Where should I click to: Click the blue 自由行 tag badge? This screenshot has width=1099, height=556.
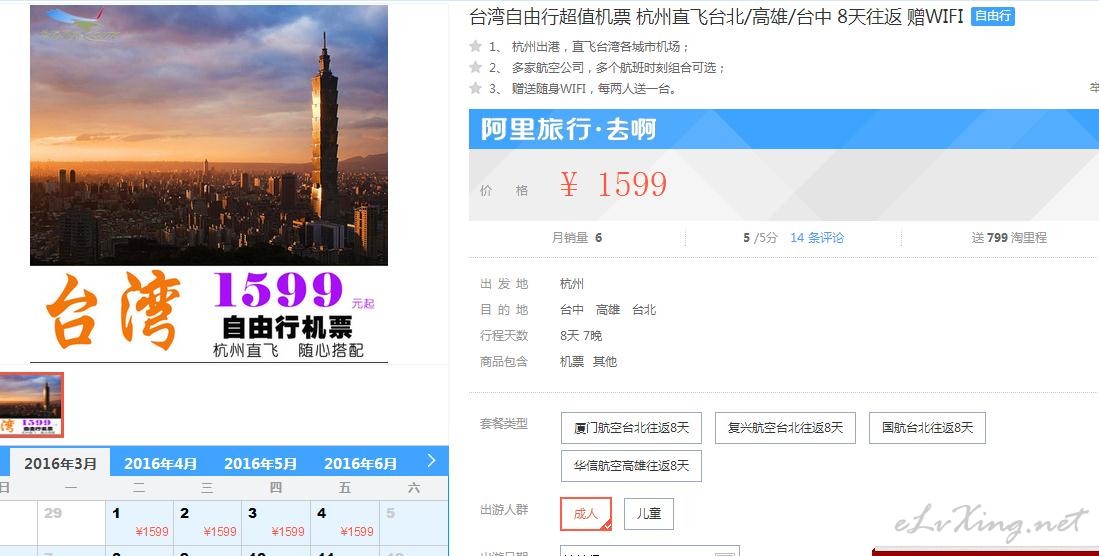pyautogui.click(x=992, y=16)
